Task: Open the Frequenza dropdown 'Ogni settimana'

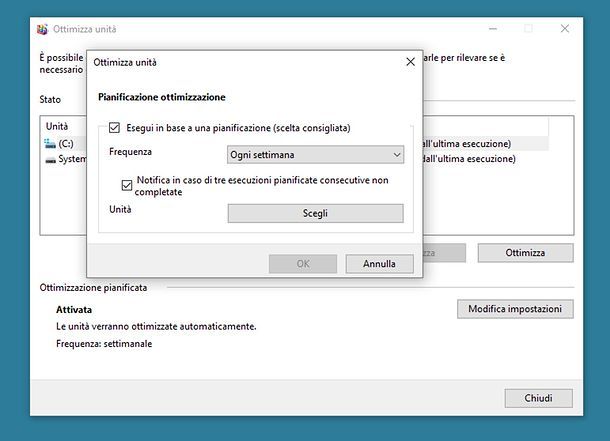Action: click(x=316, y=155)
